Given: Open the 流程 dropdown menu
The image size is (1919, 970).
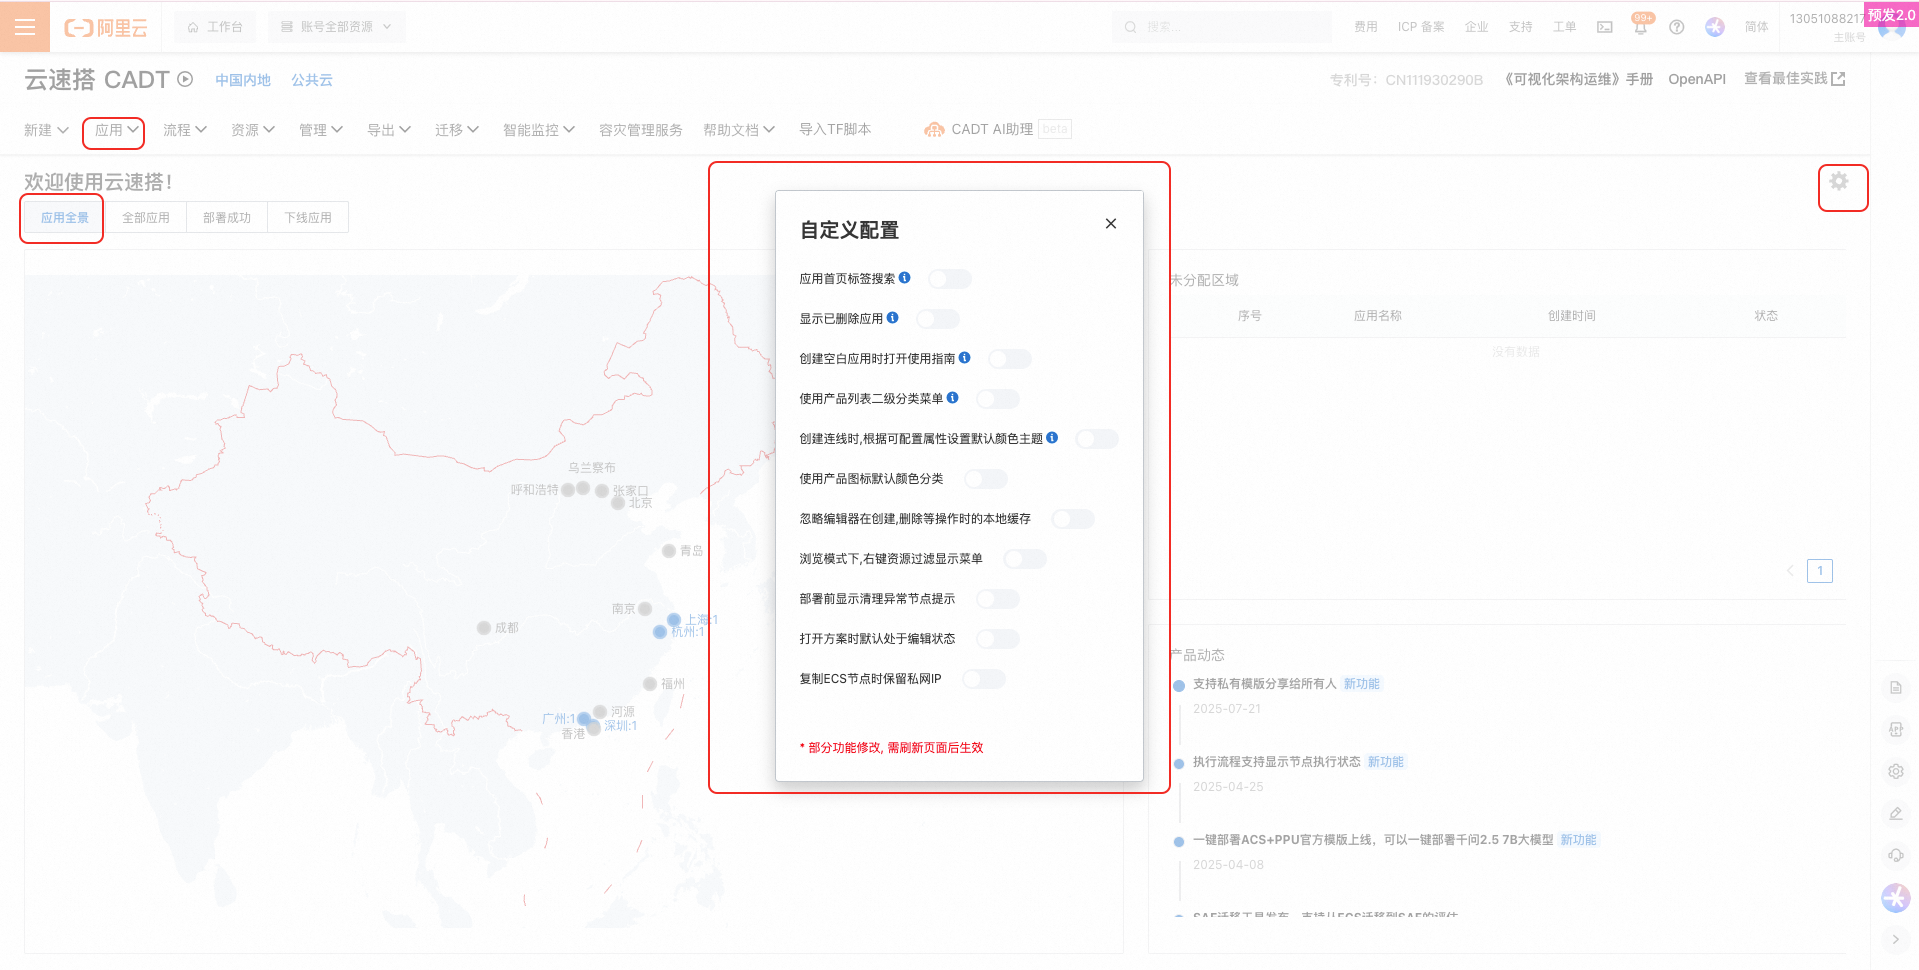Looking at the screenshot, I should click(185, 130).
